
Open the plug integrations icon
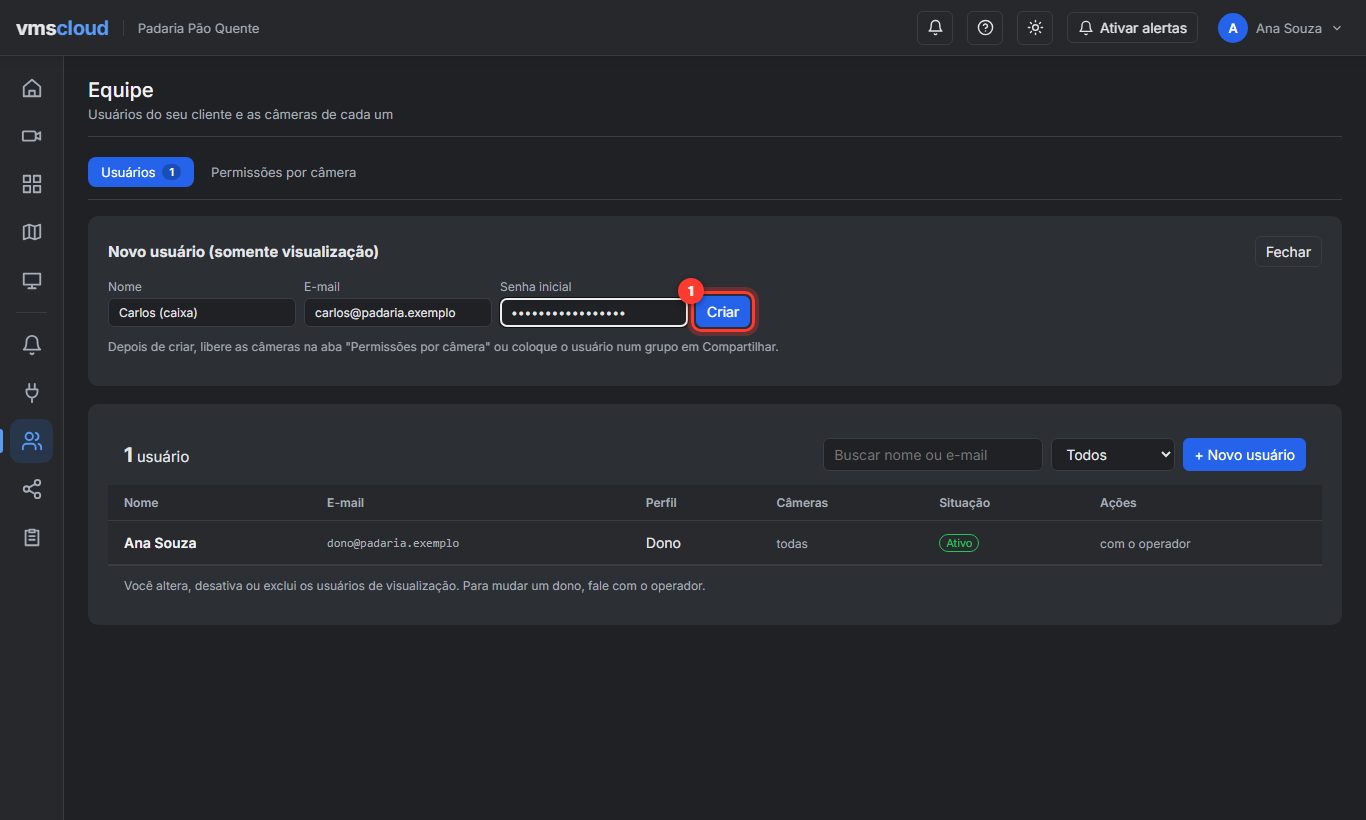click(32, 393)
